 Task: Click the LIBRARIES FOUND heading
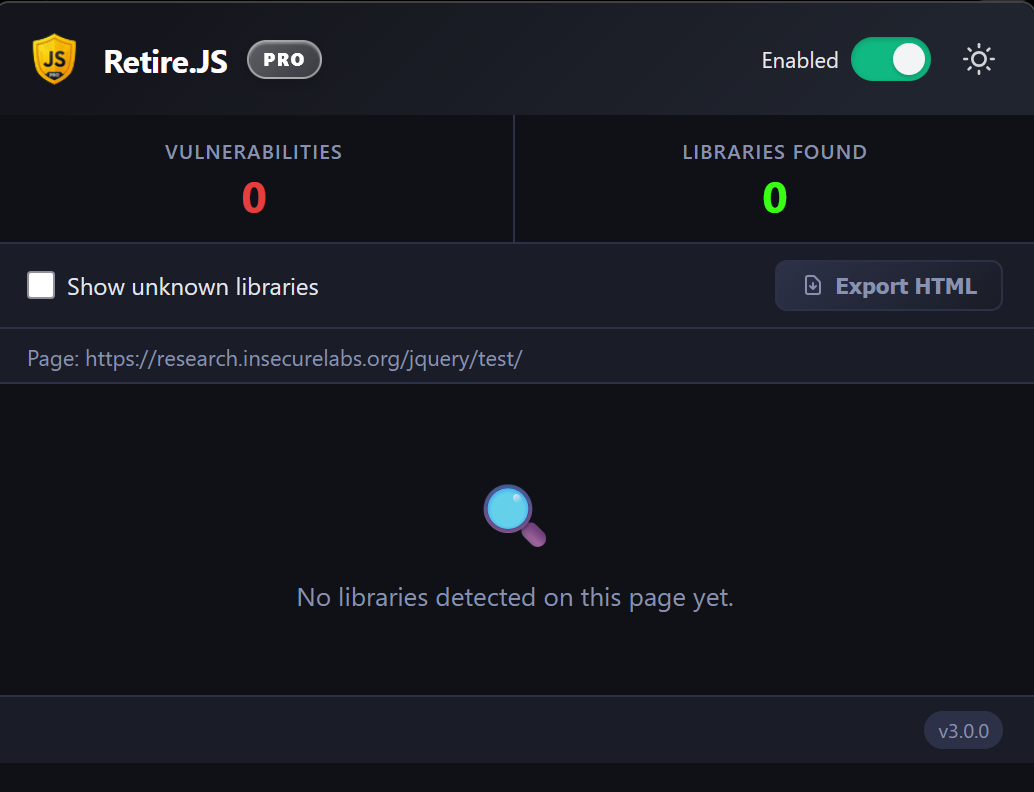click(775, 152)
